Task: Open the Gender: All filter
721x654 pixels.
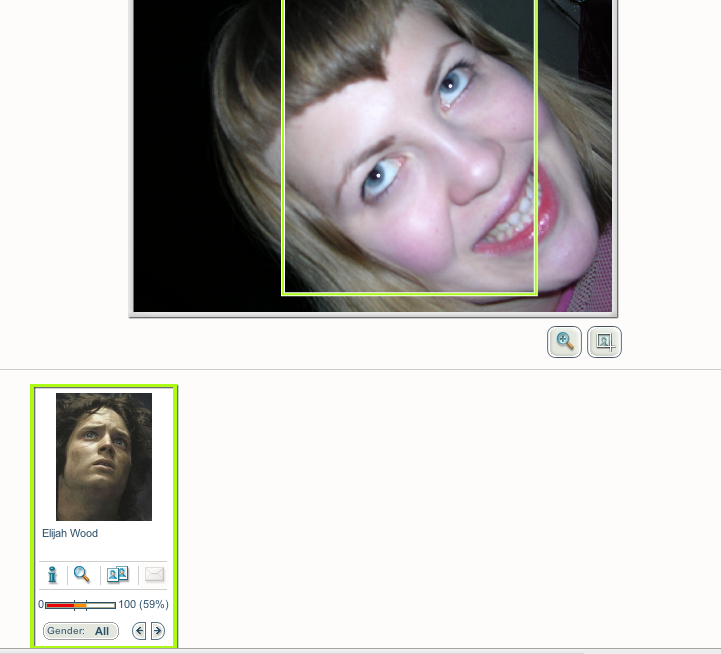Action: point(80,631)
